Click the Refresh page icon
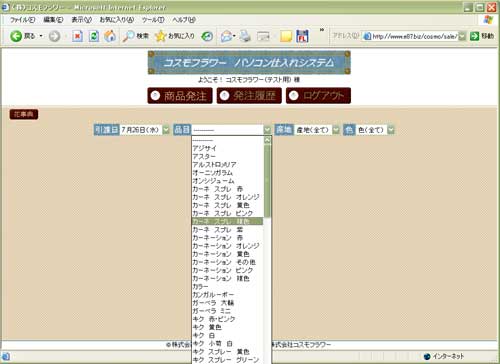 coord(94,36)
